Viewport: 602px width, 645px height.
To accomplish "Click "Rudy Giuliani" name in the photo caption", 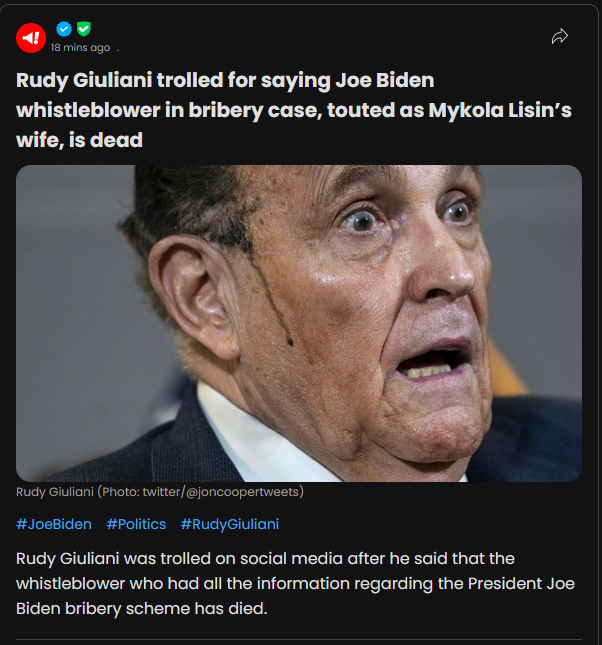I will (56, 492).
